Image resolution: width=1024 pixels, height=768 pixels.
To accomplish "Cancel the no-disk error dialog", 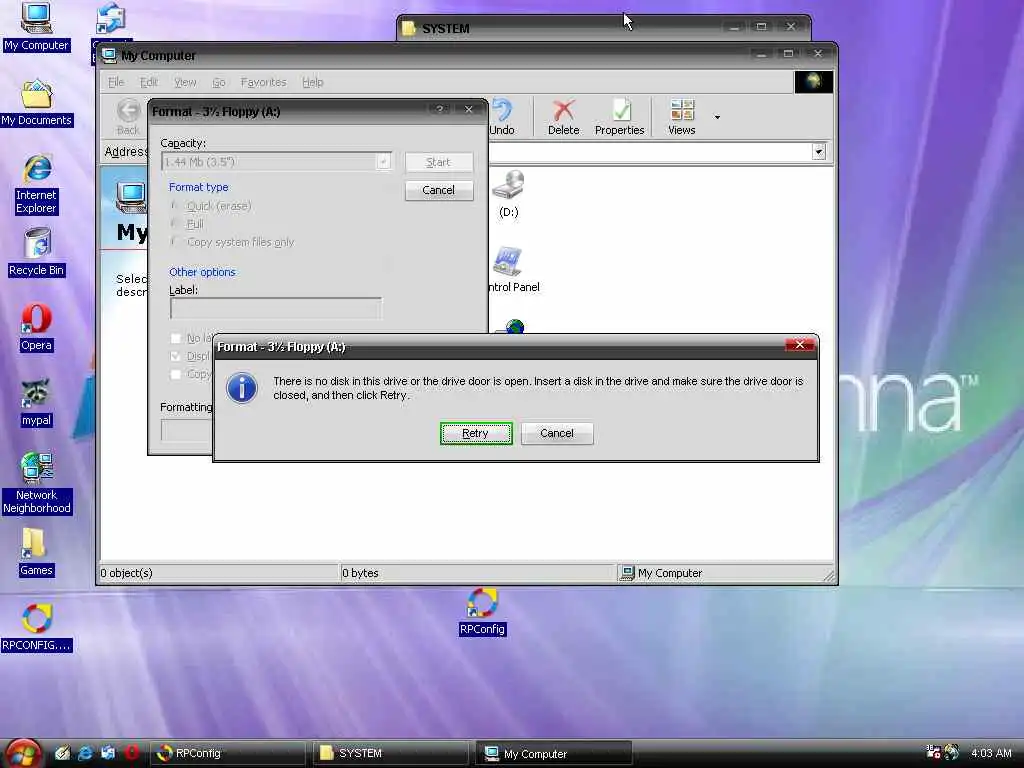I will (557, 434).
